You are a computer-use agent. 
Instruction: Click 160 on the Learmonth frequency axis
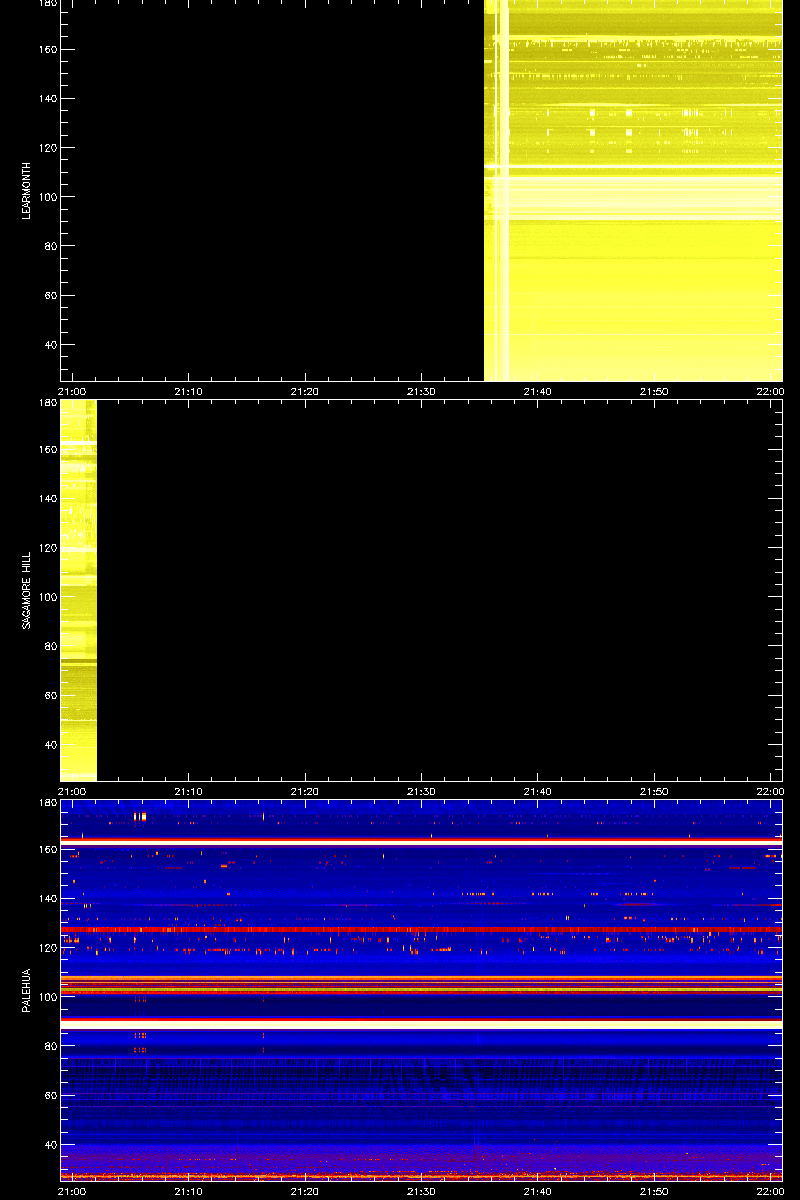click(x=47, y=49)
